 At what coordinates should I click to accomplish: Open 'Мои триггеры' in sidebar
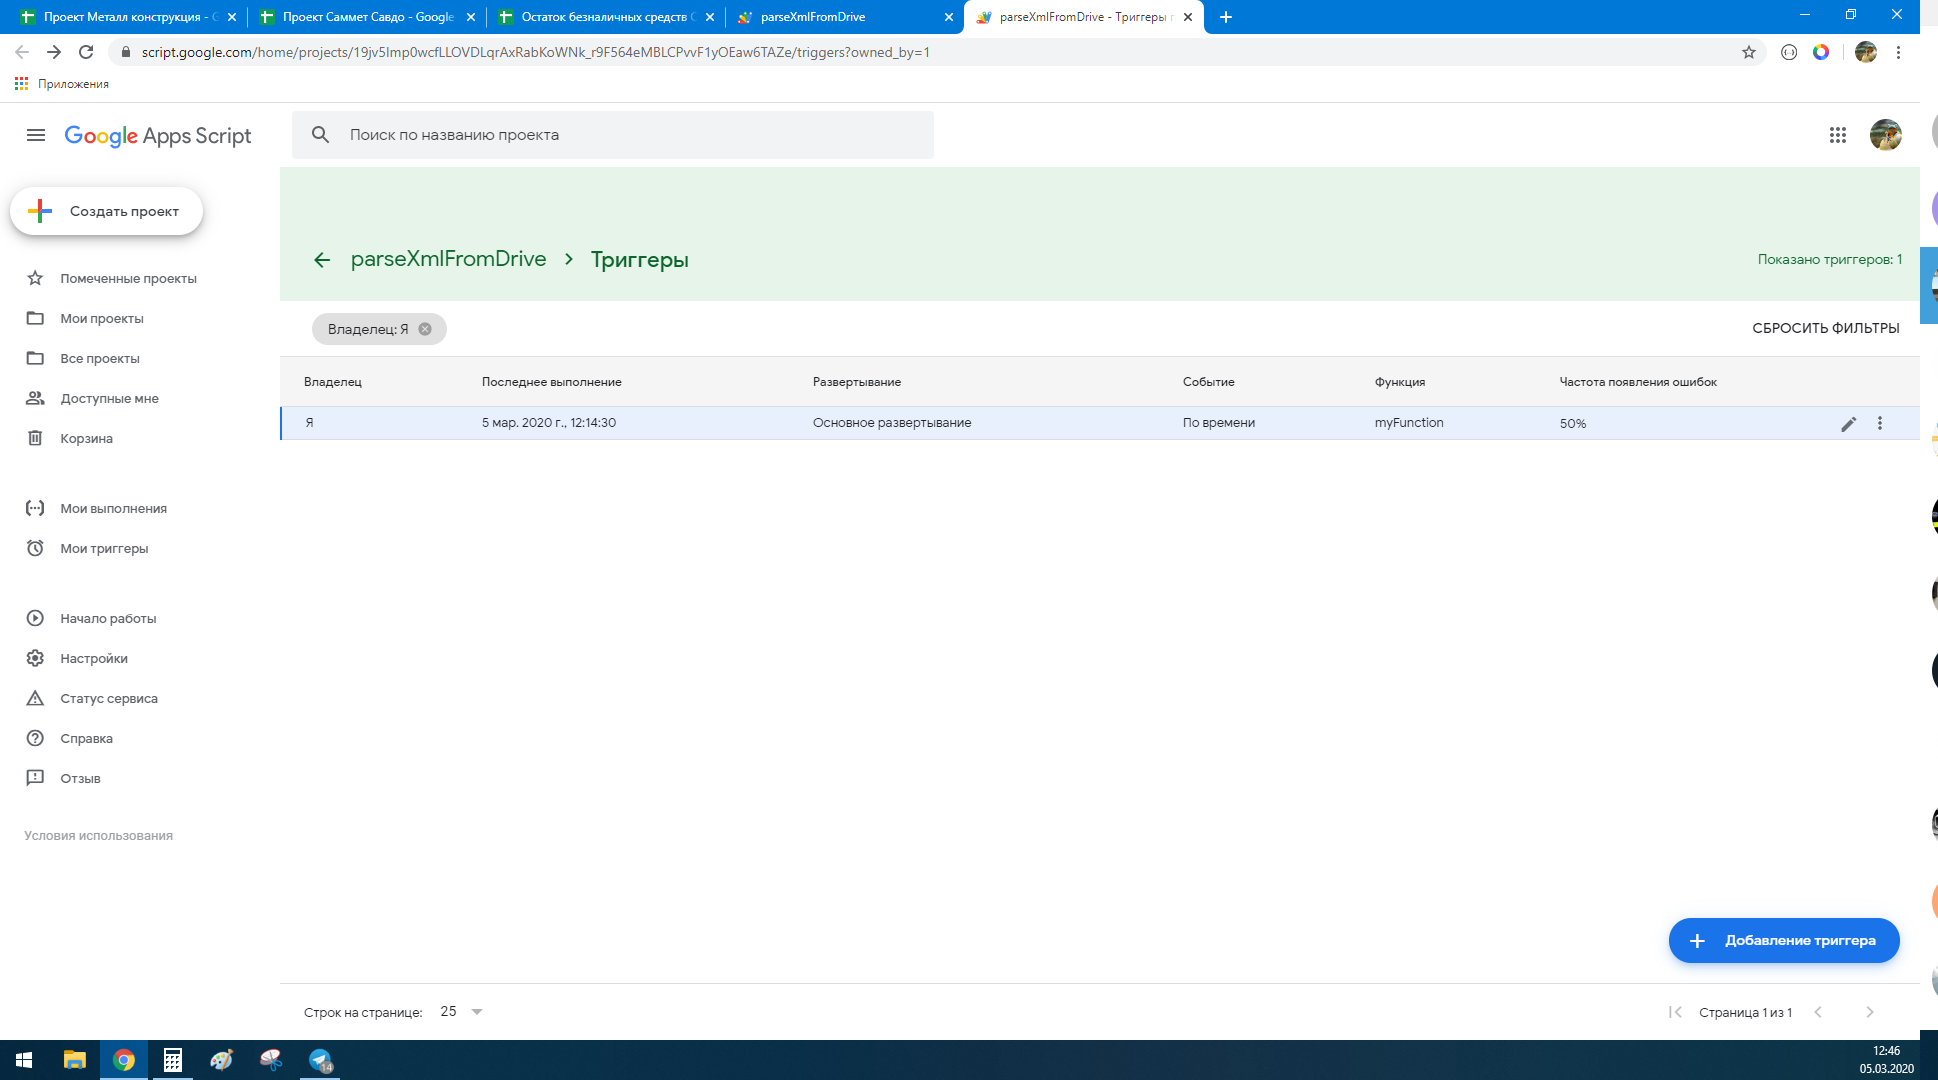tap(104, 548)
